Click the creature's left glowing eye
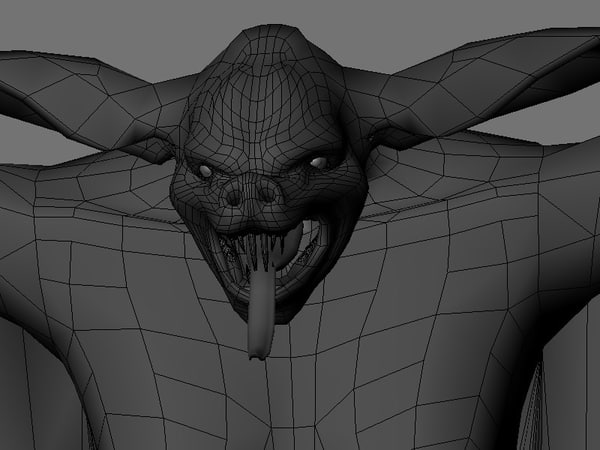The height and width of the screenshot is (450, 600). tap(205, 170)
